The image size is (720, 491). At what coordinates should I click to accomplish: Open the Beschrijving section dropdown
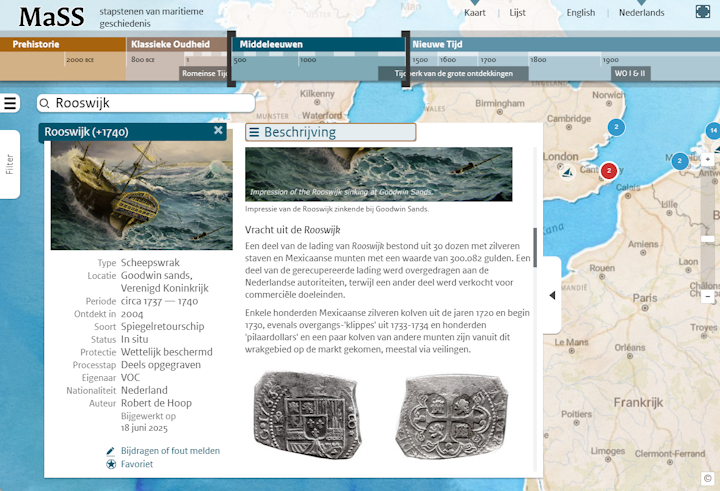pos(331,132)
